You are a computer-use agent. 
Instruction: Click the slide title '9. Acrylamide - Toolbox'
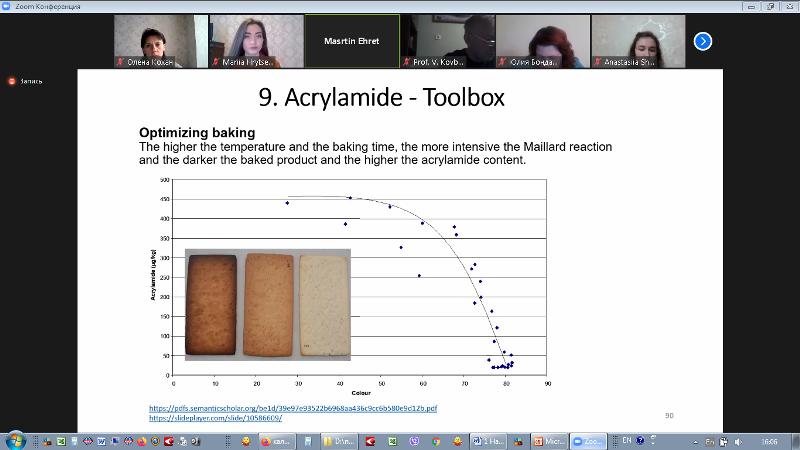[382, 97]
